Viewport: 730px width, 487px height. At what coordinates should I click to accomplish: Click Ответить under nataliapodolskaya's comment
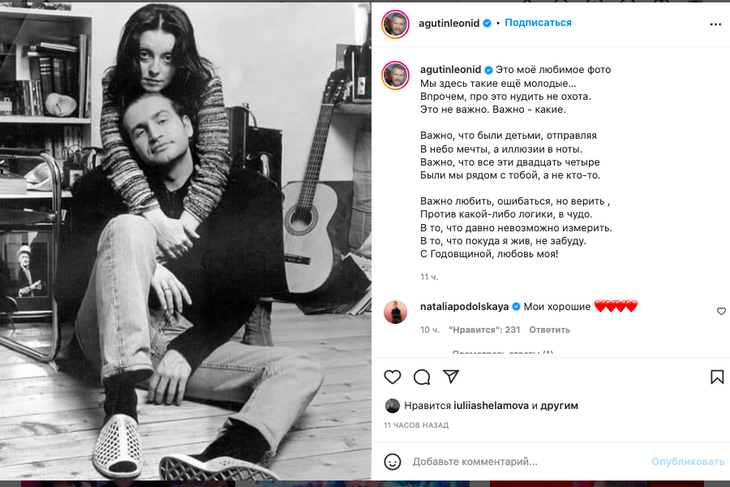click(x=549, y=330)
